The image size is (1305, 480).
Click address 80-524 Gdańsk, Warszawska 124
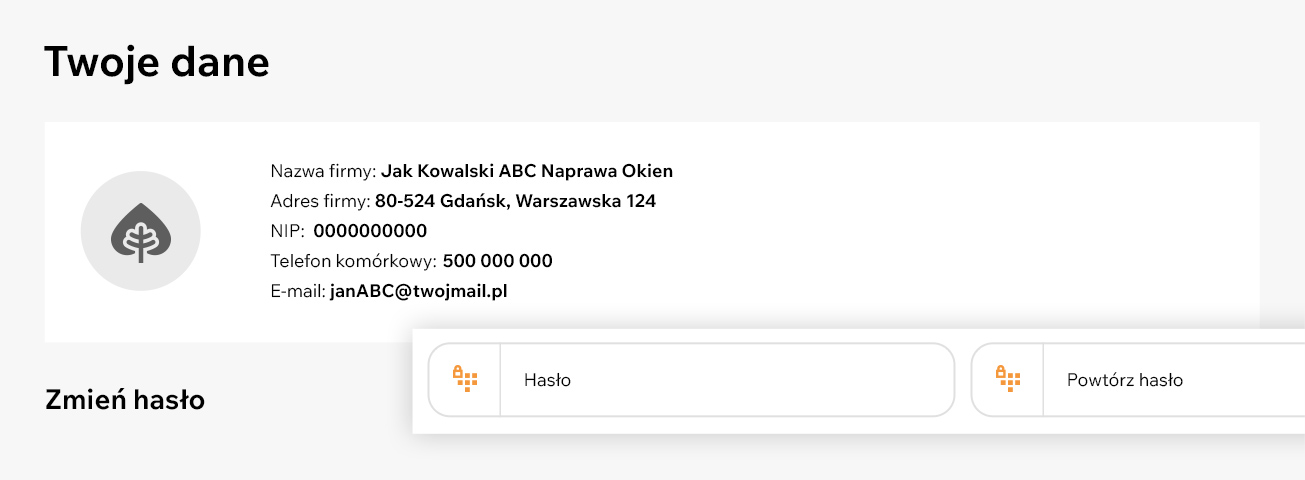click(x=515, y=201)
